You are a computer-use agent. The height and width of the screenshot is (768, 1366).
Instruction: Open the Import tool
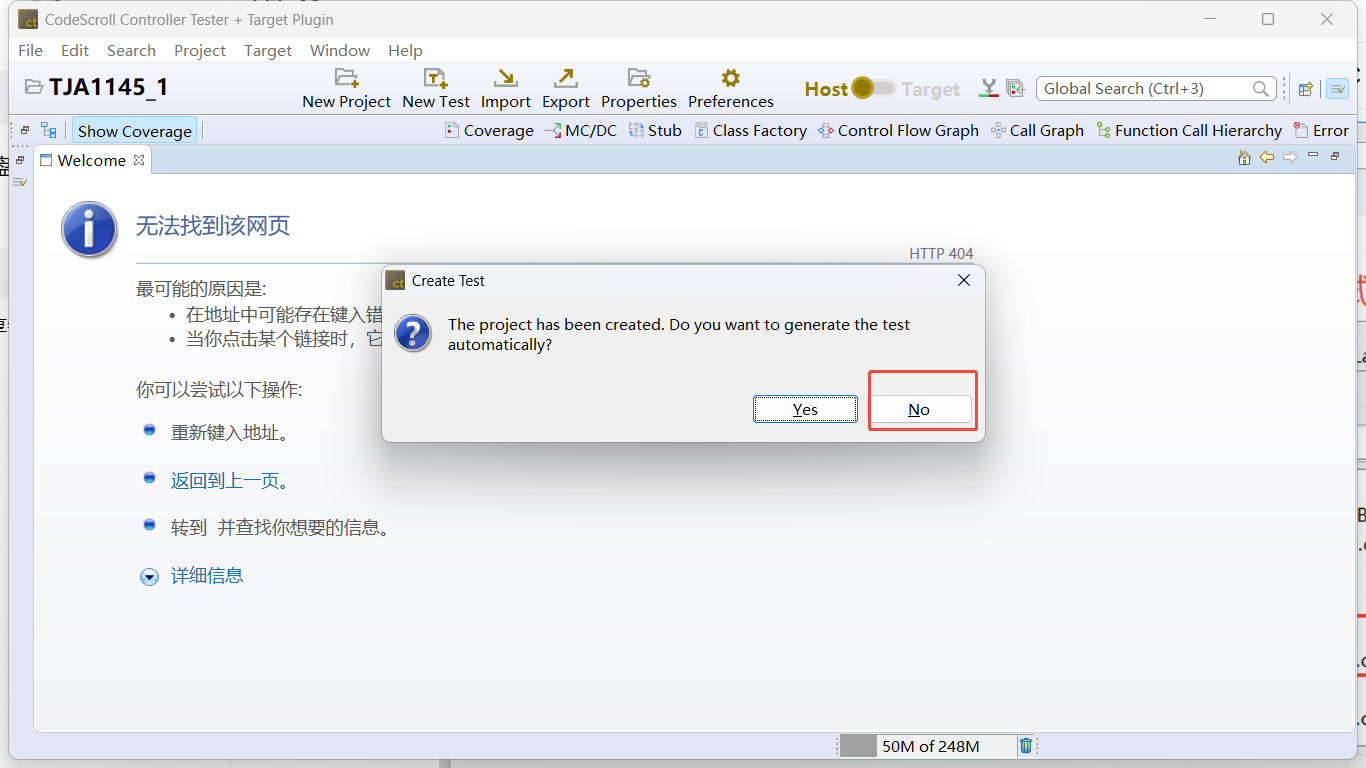[x=506, y=79]
